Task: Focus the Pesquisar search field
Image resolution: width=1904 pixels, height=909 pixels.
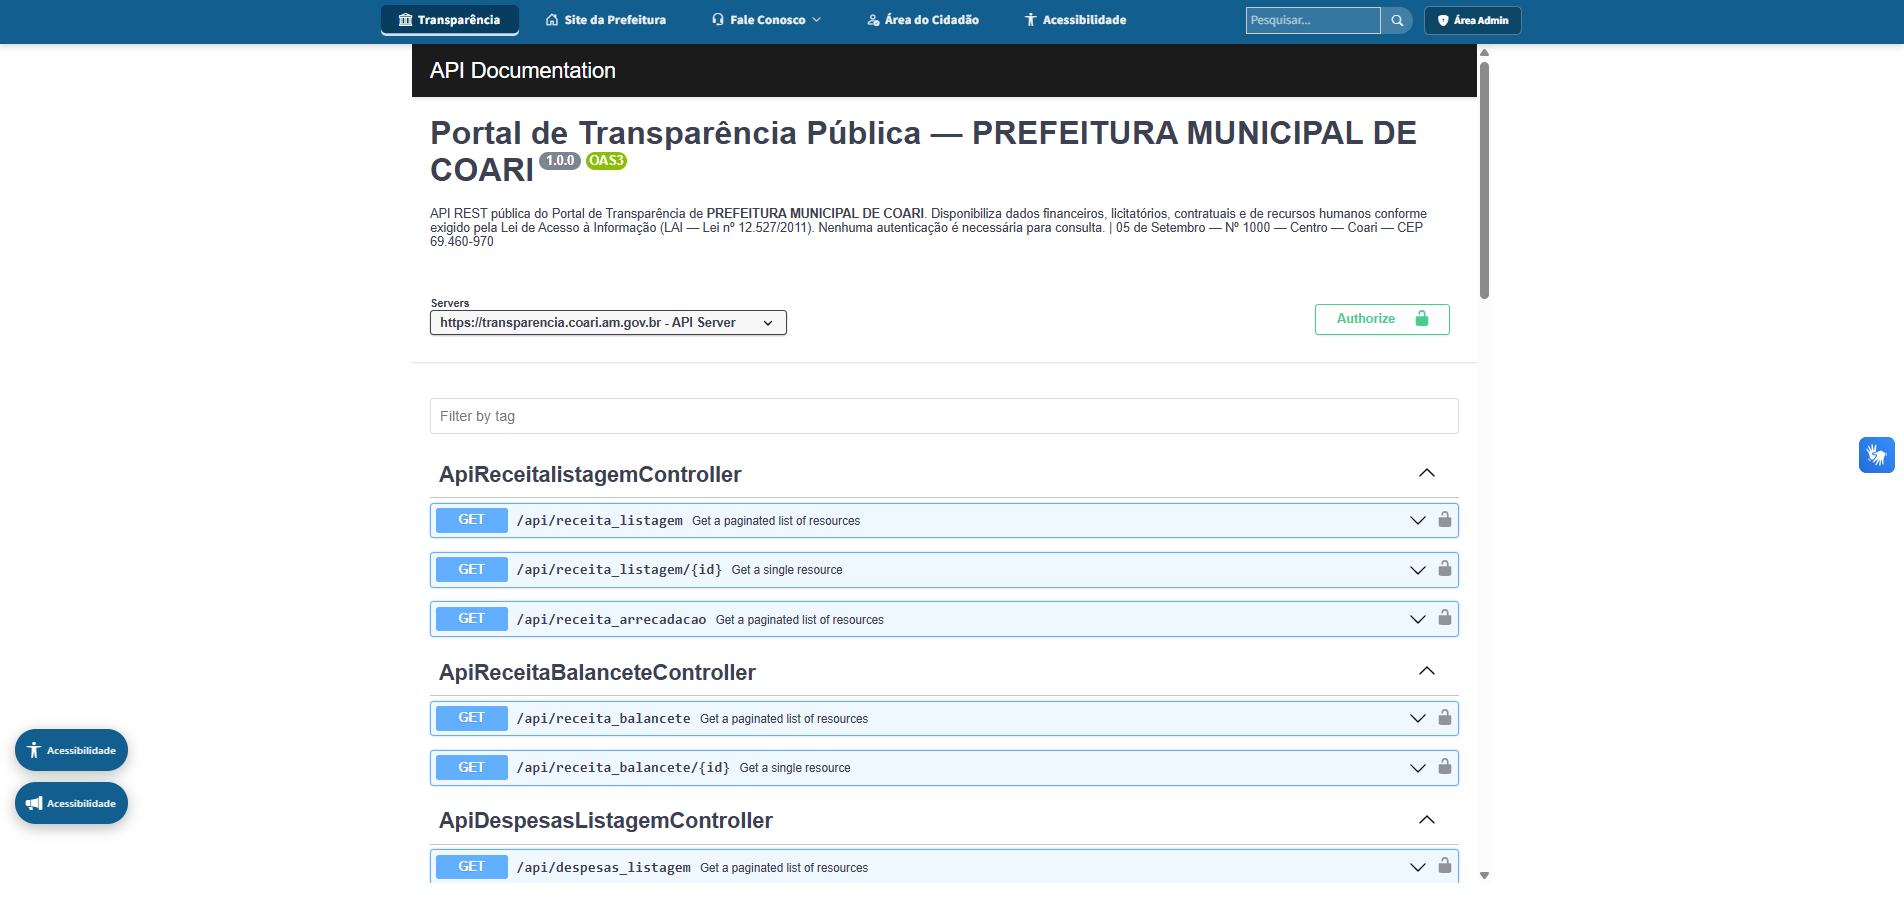Action: coord(1313,20)
